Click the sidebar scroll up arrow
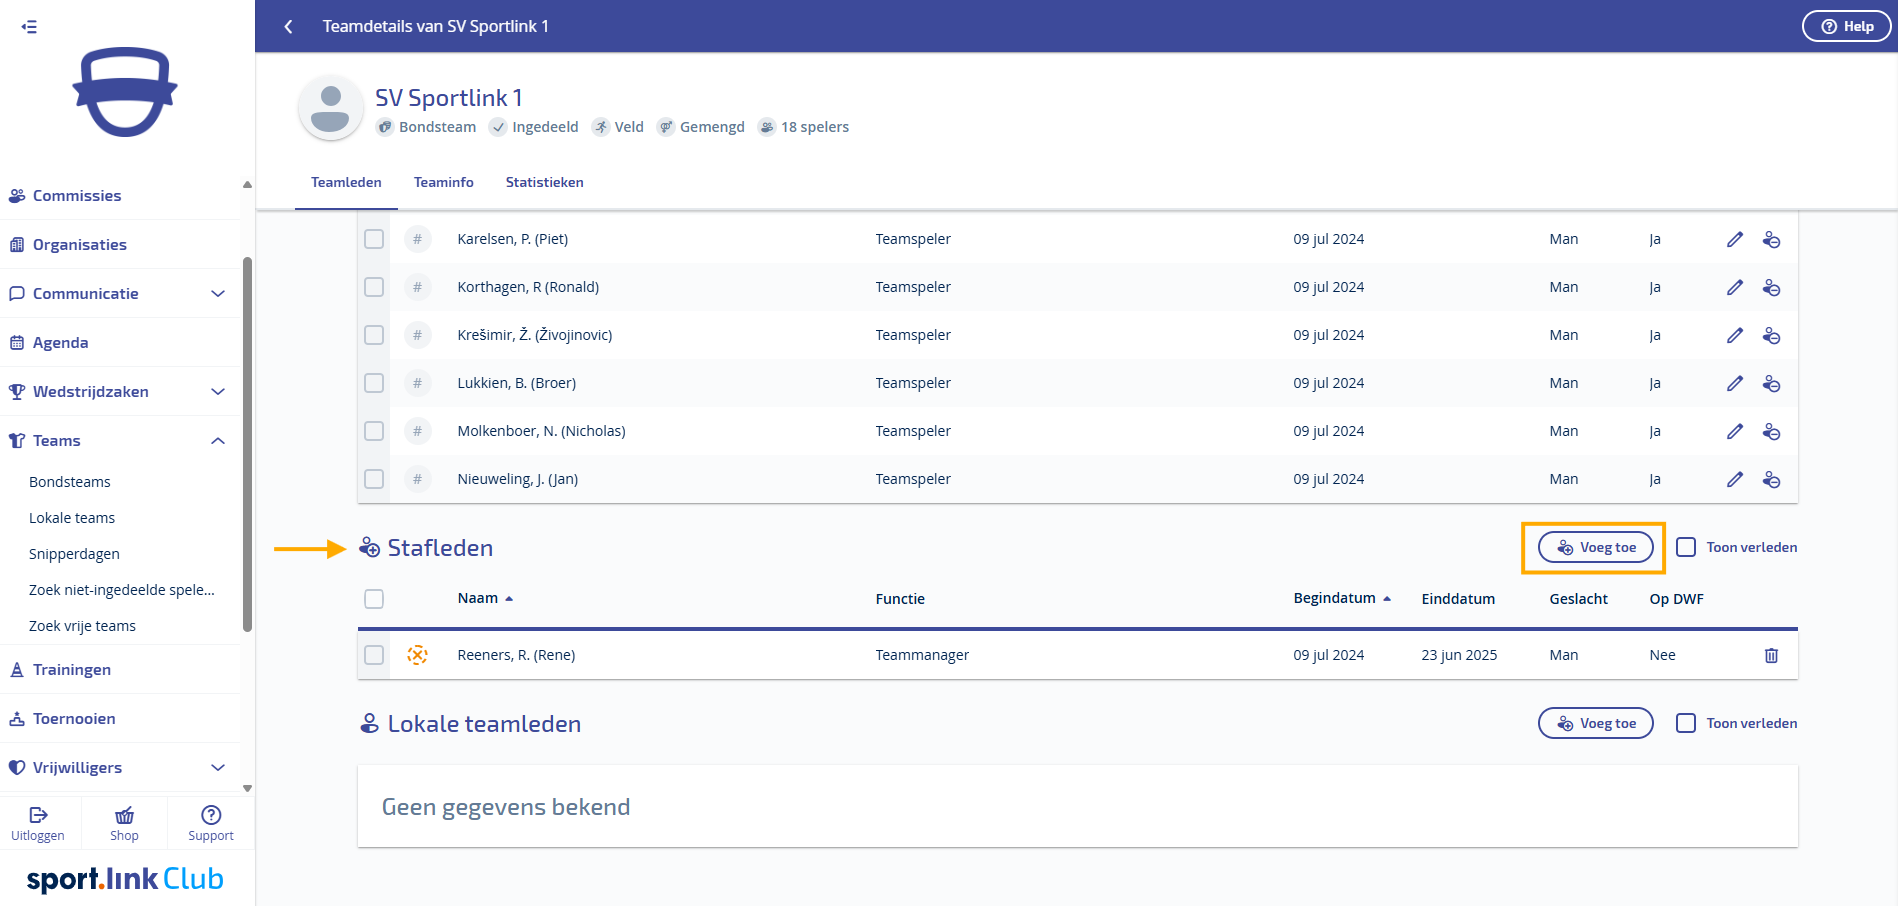Screen dimensions: 1898x906 coord(247,185)
